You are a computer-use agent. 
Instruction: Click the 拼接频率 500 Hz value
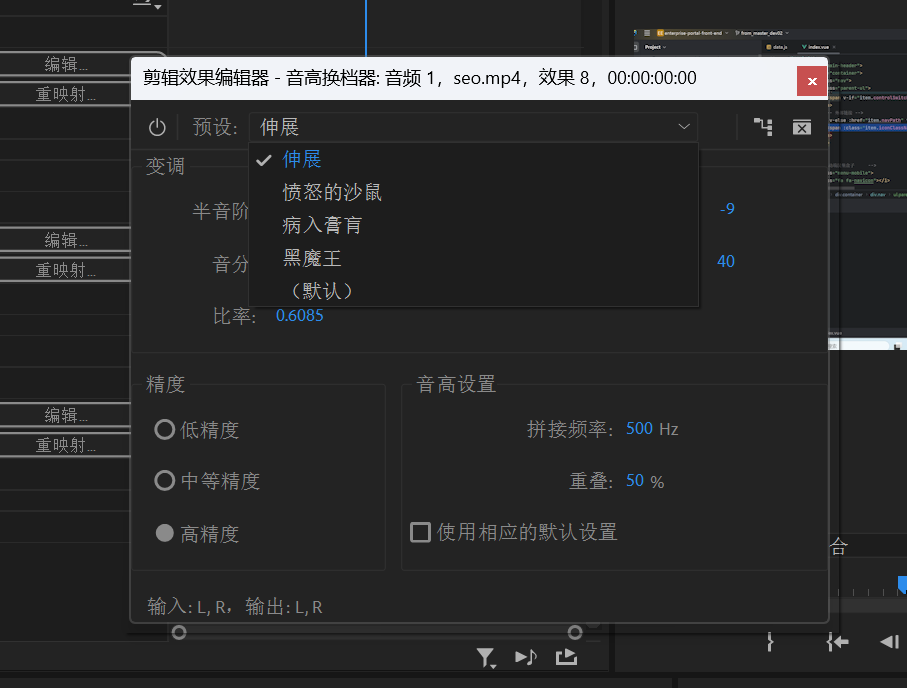639,429
